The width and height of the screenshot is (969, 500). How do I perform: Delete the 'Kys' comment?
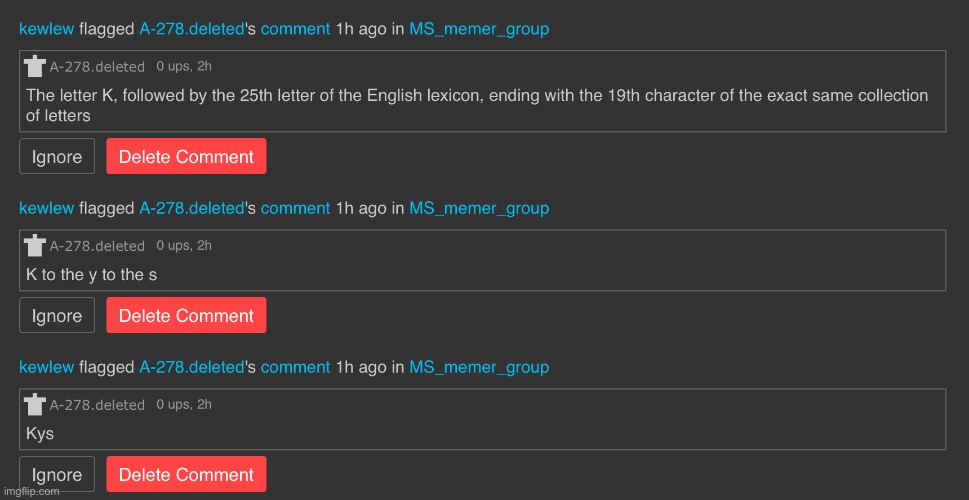point(186,474)
